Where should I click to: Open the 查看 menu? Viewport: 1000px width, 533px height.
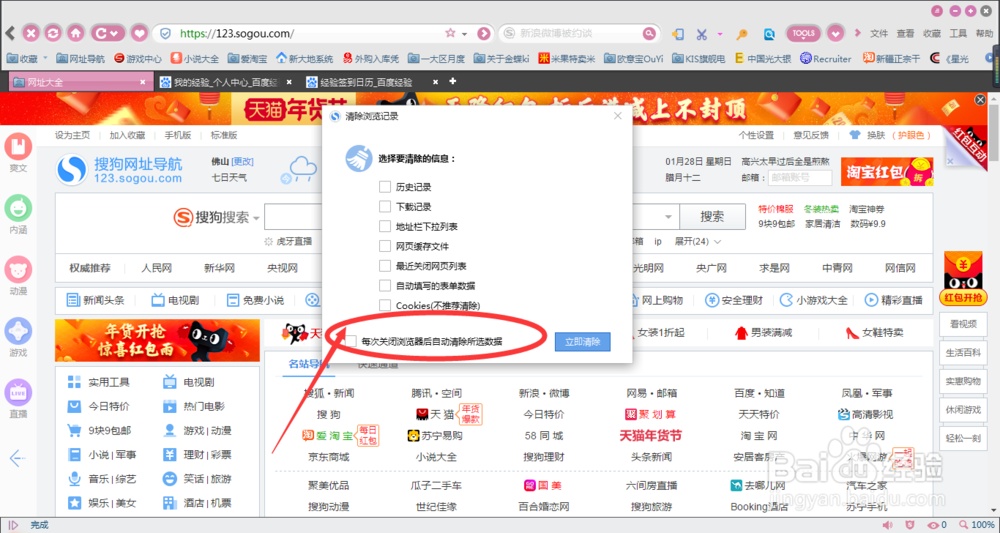(x=905, y=34)
